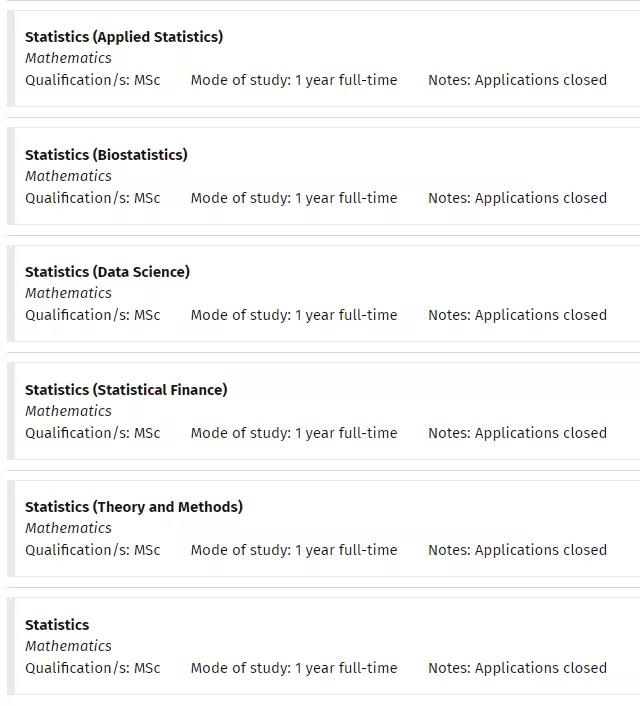Image resolution: width=640 pixels, height=706 pixels.
Task: Click Mathematics under Biostatistics
Action: [x=68, y=176]
